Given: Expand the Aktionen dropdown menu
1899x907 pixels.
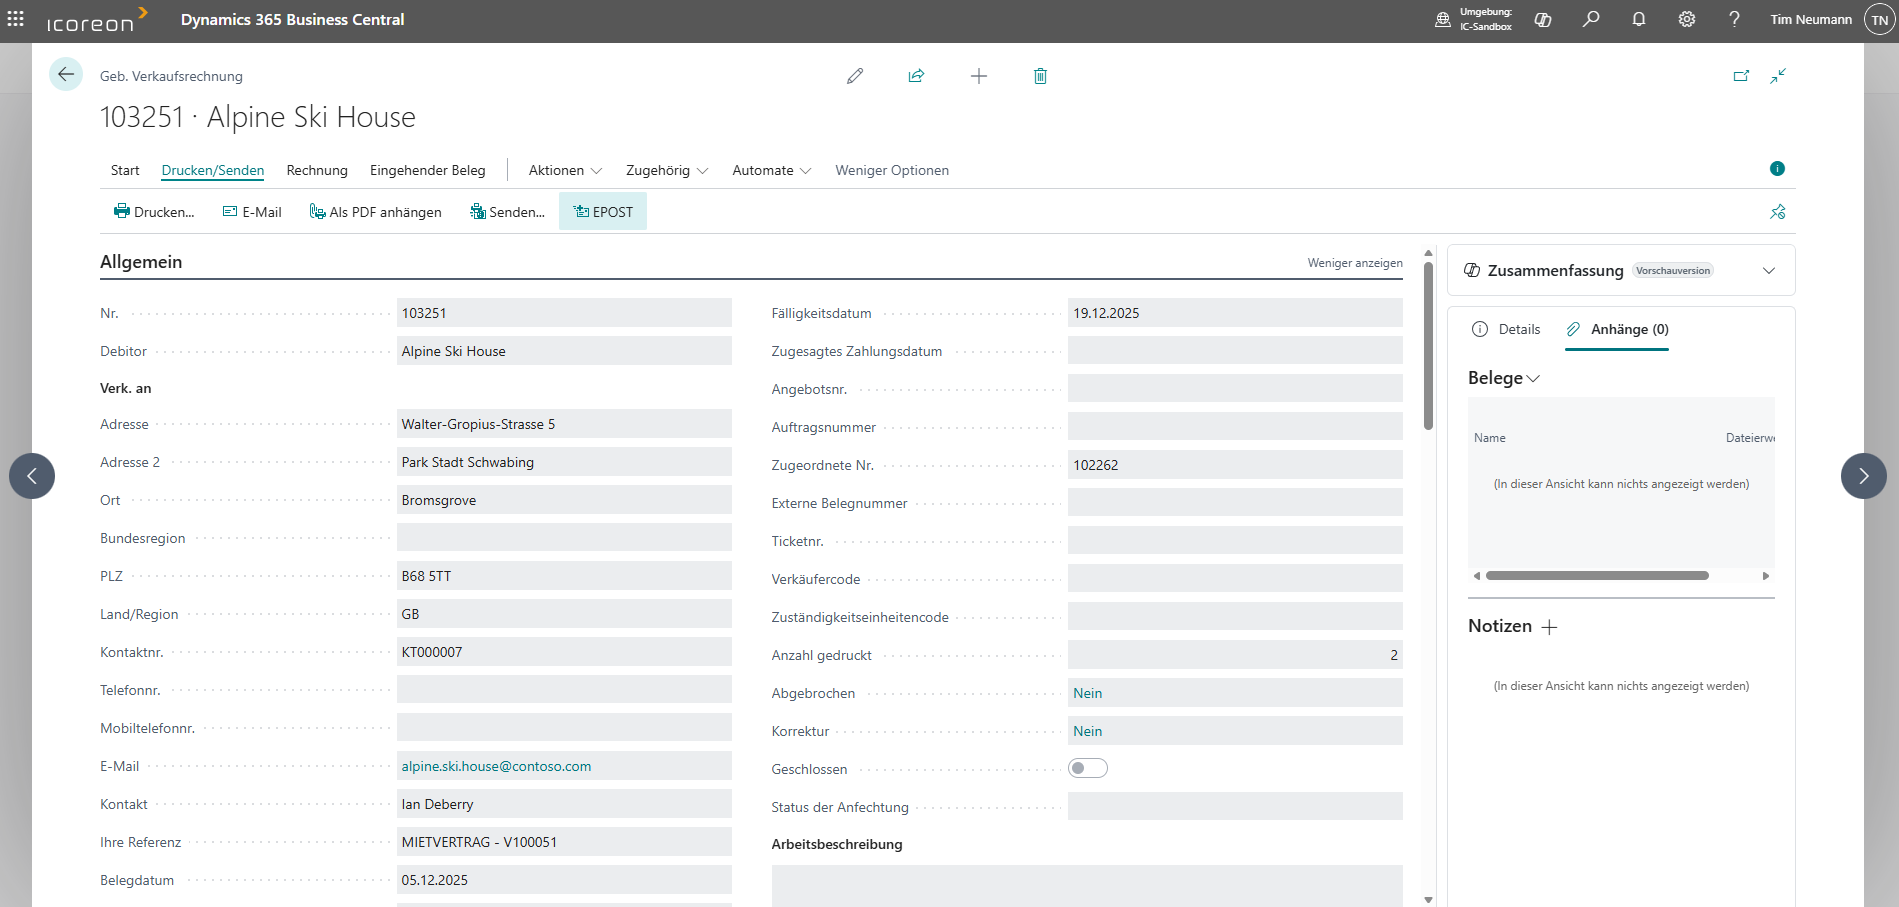Looking at the screenshot, I should tap(565, 170).
